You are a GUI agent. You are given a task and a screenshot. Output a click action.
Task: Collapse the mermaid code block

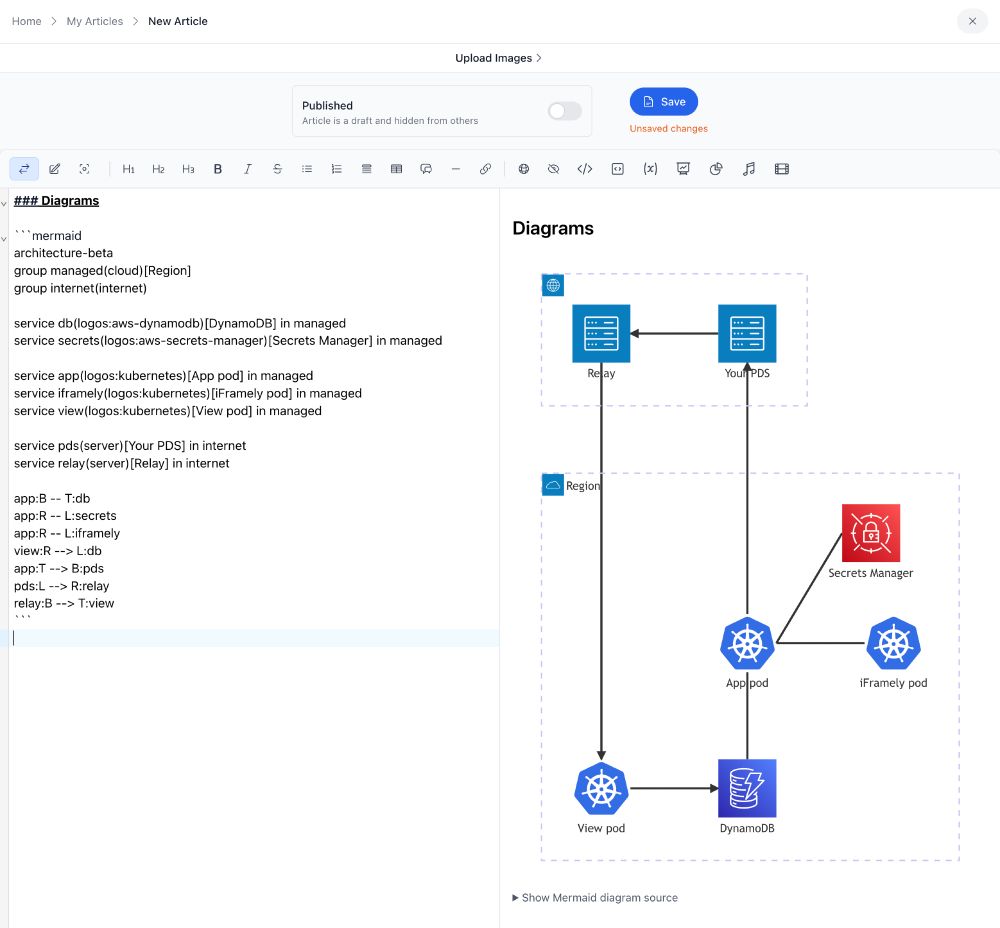point(6,238)
